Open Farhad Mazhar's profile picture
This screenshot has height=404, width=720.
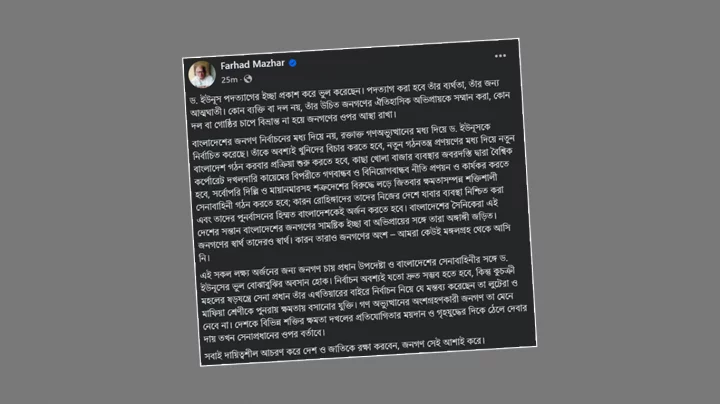click(x=202, y=74)
